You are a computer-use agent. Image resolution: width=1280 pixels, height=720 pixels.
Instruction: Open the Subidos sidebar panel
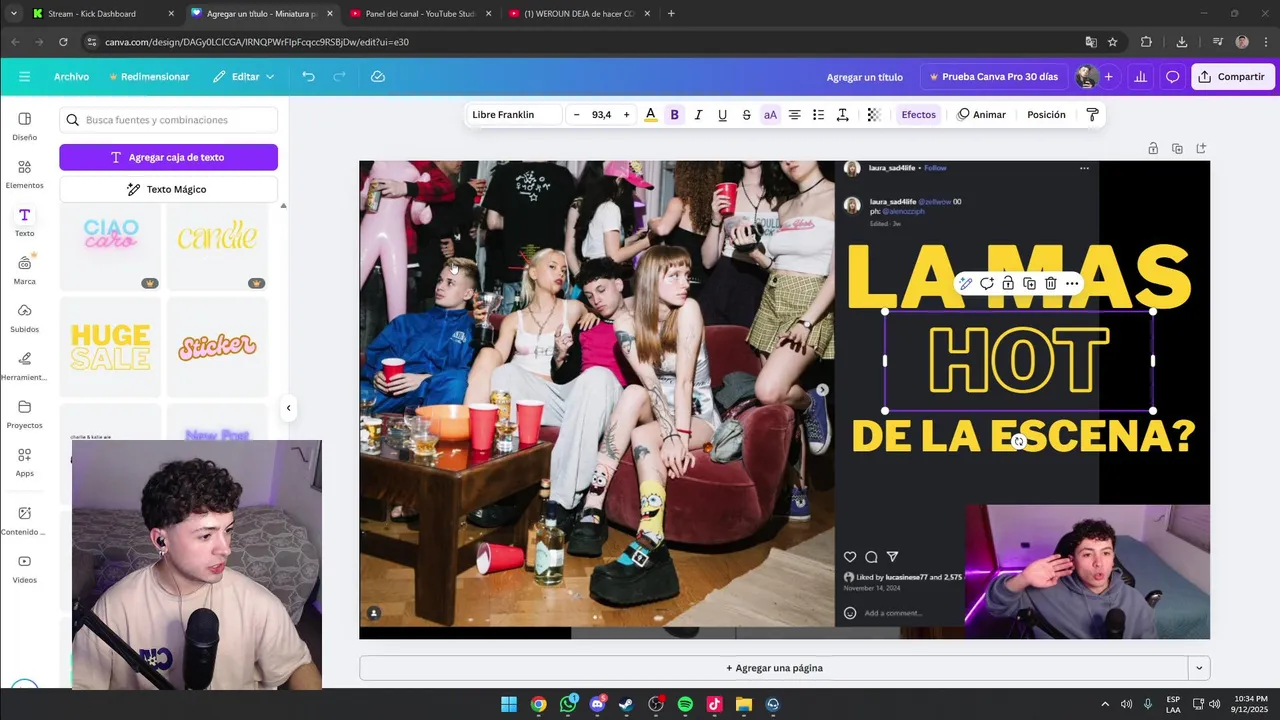tap(25, 318)
